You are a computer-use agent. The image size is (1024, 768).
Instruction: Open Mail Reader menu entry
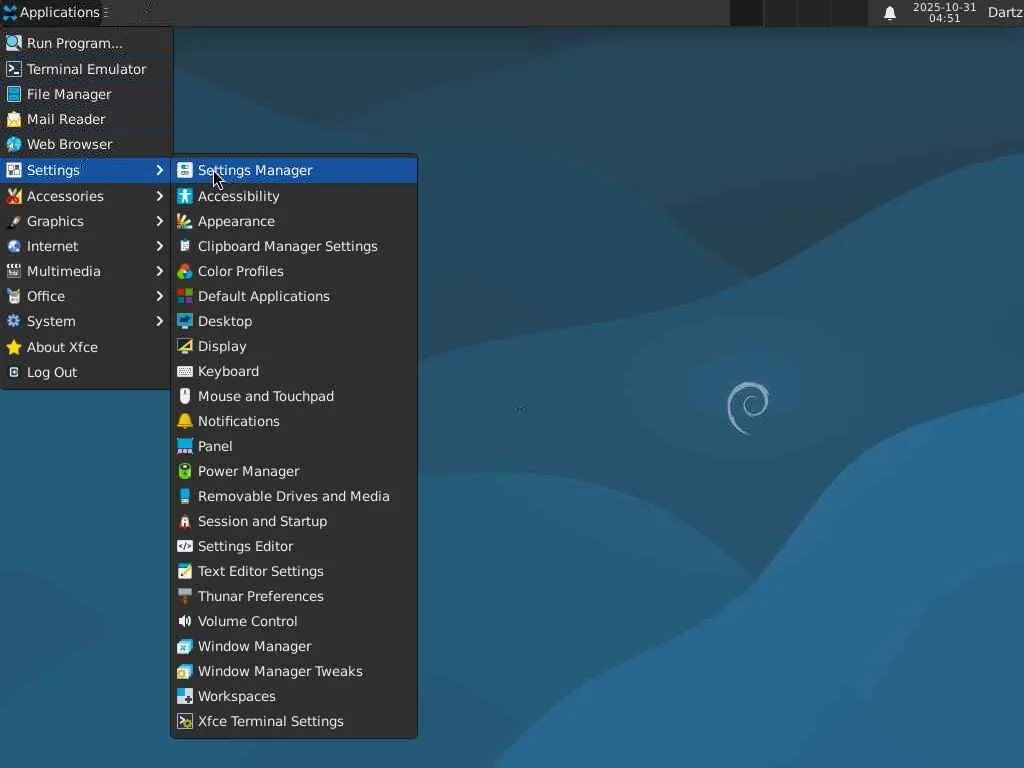point(86,120)
